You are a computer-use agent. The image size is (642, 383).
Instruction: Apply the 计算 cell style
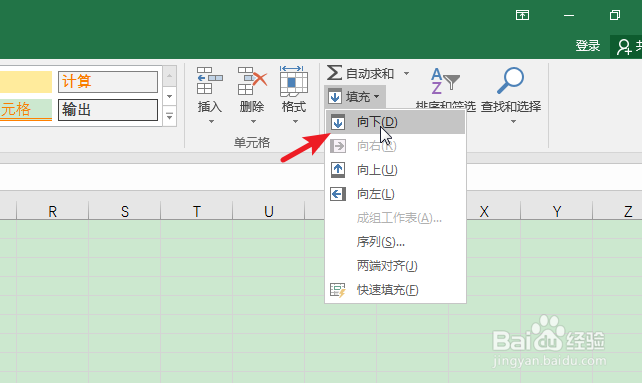[x=108, y=82]
